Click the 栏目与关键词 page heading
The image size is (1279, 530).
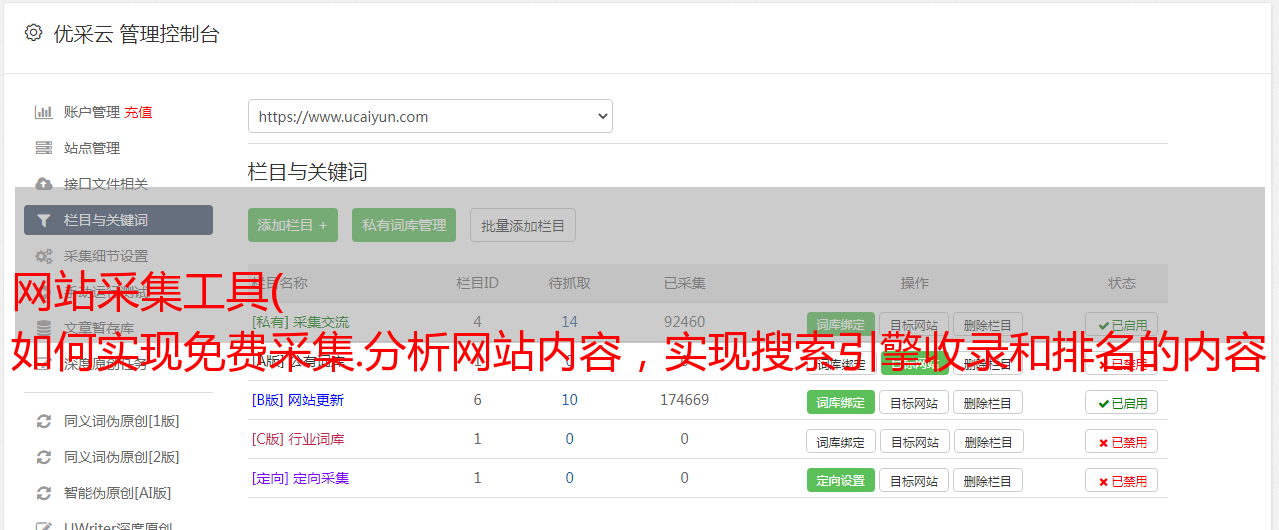[308, 172]
